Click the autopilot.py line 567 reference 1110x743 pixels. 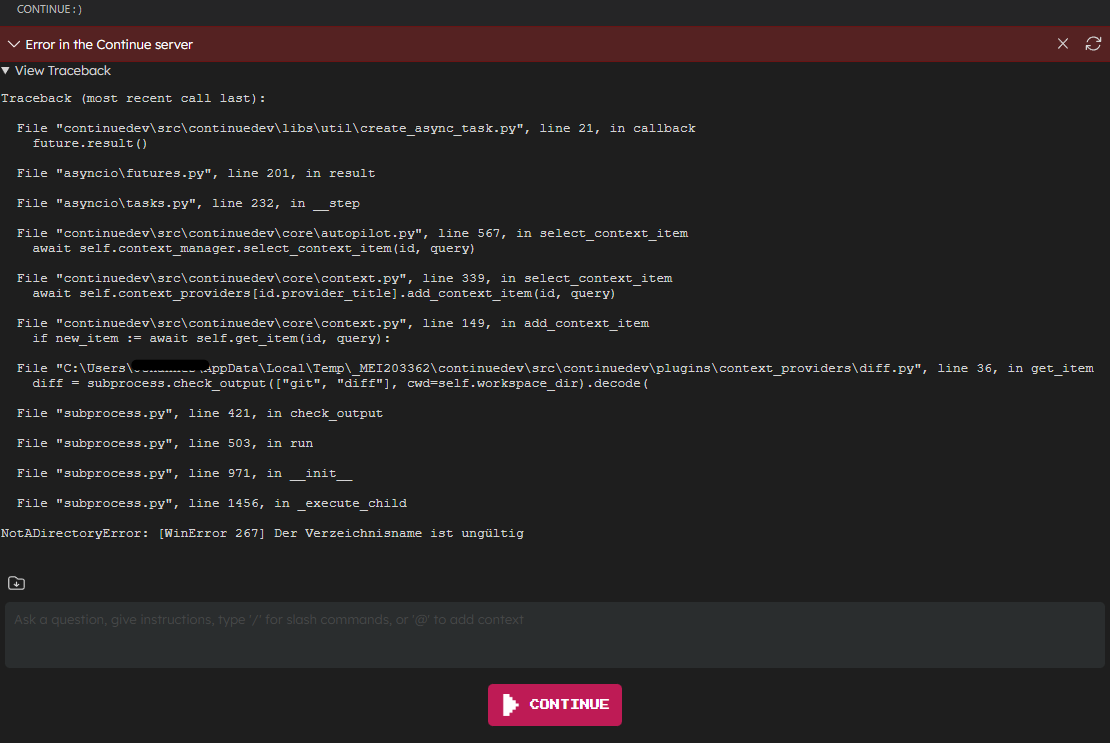(x=350, y=233)
